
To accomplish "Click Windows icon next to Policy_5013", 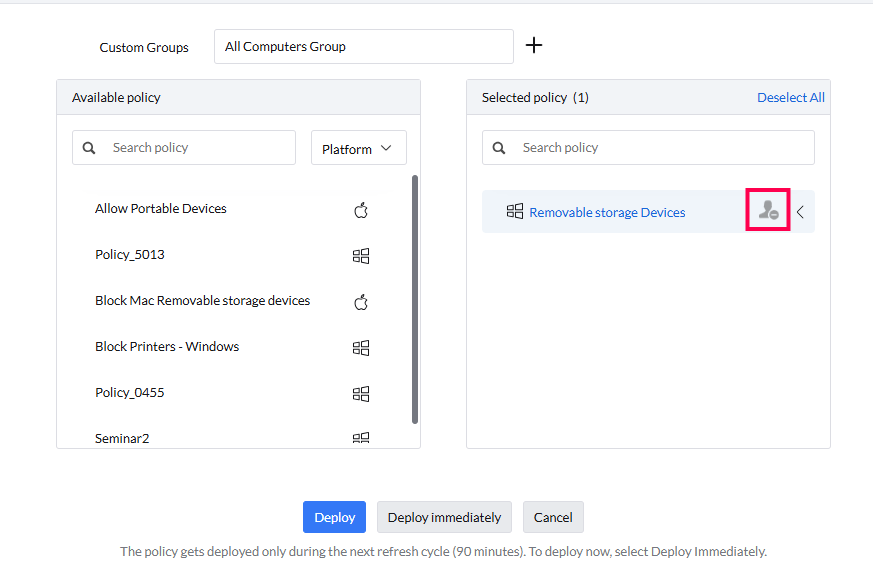I will (361, 256).
